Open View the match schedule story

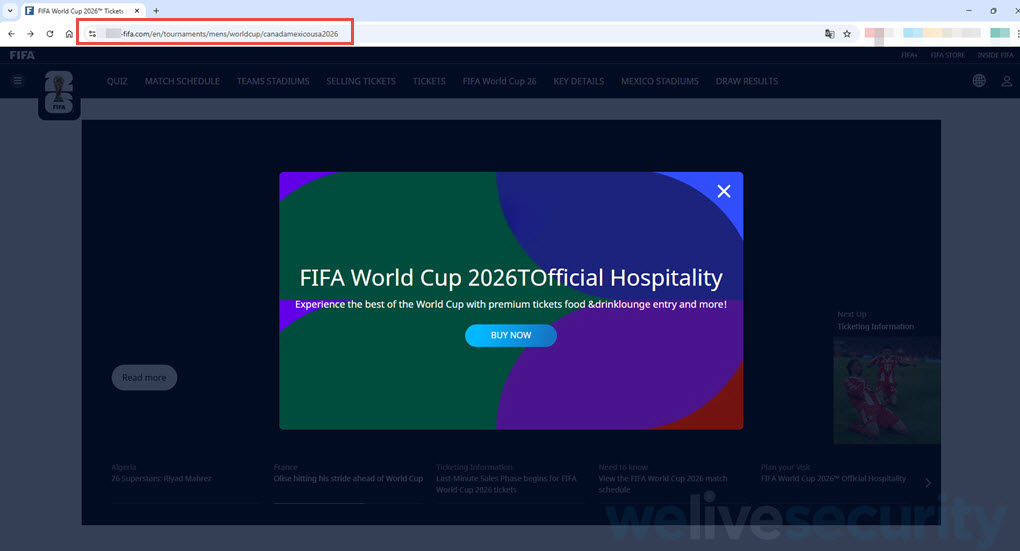(663, 484)
